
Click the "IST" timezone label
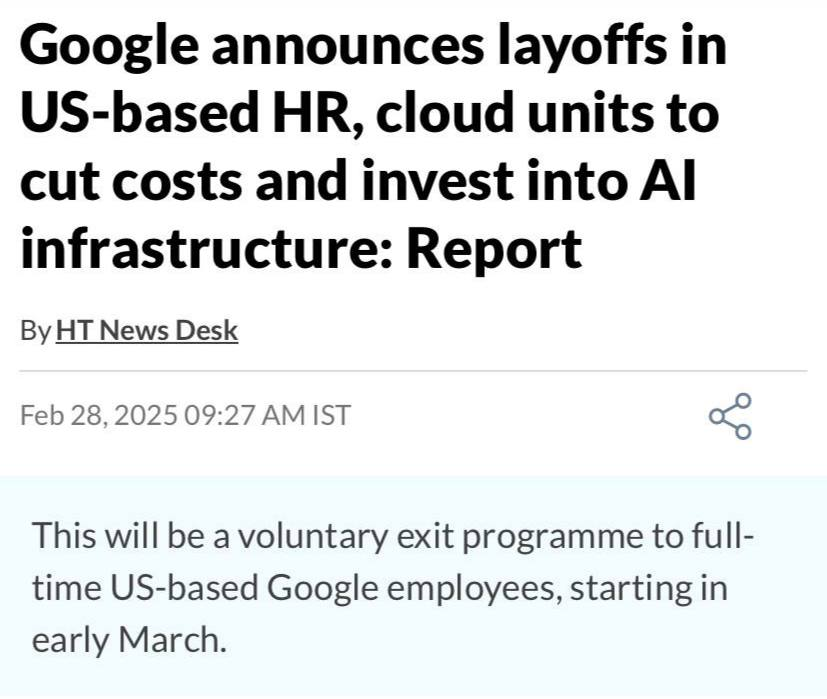[x=332, y=415]
